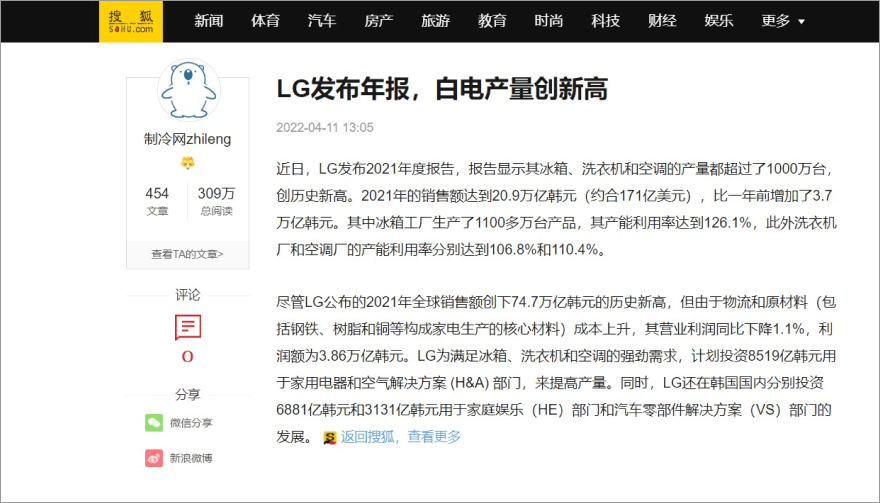Open the 娱乐 section
The width and height of the screenshot is (880, 503).
pyautogui.click(x=719, y=21)
